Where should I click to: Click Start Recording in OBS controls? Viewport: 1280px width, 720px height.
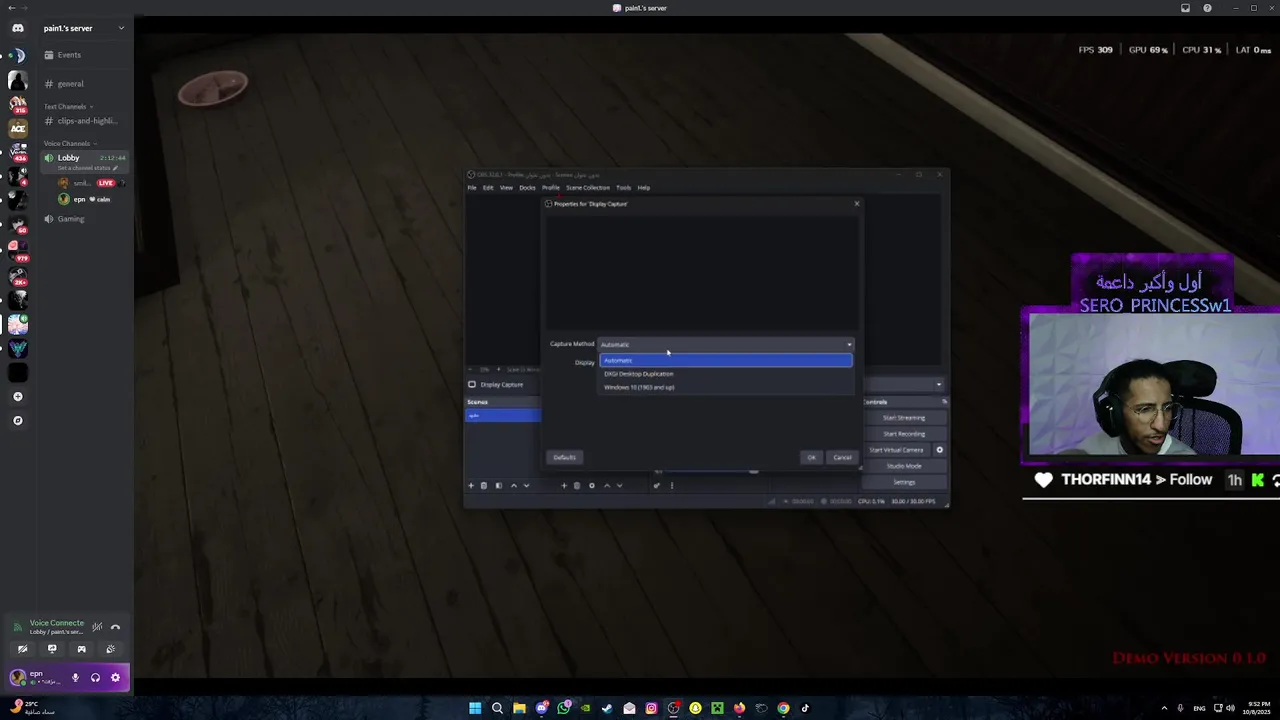(904, 434)
